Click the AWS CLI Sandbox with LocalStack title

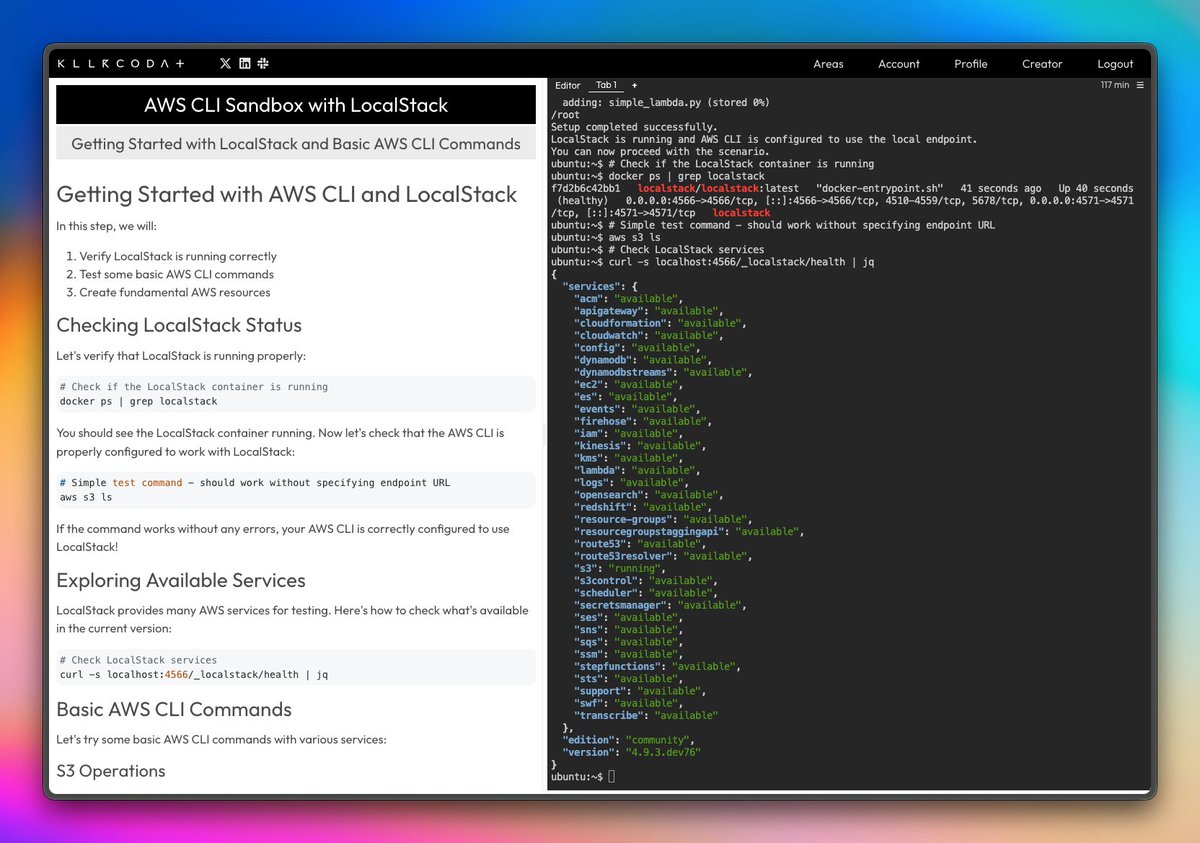(296, 105)
